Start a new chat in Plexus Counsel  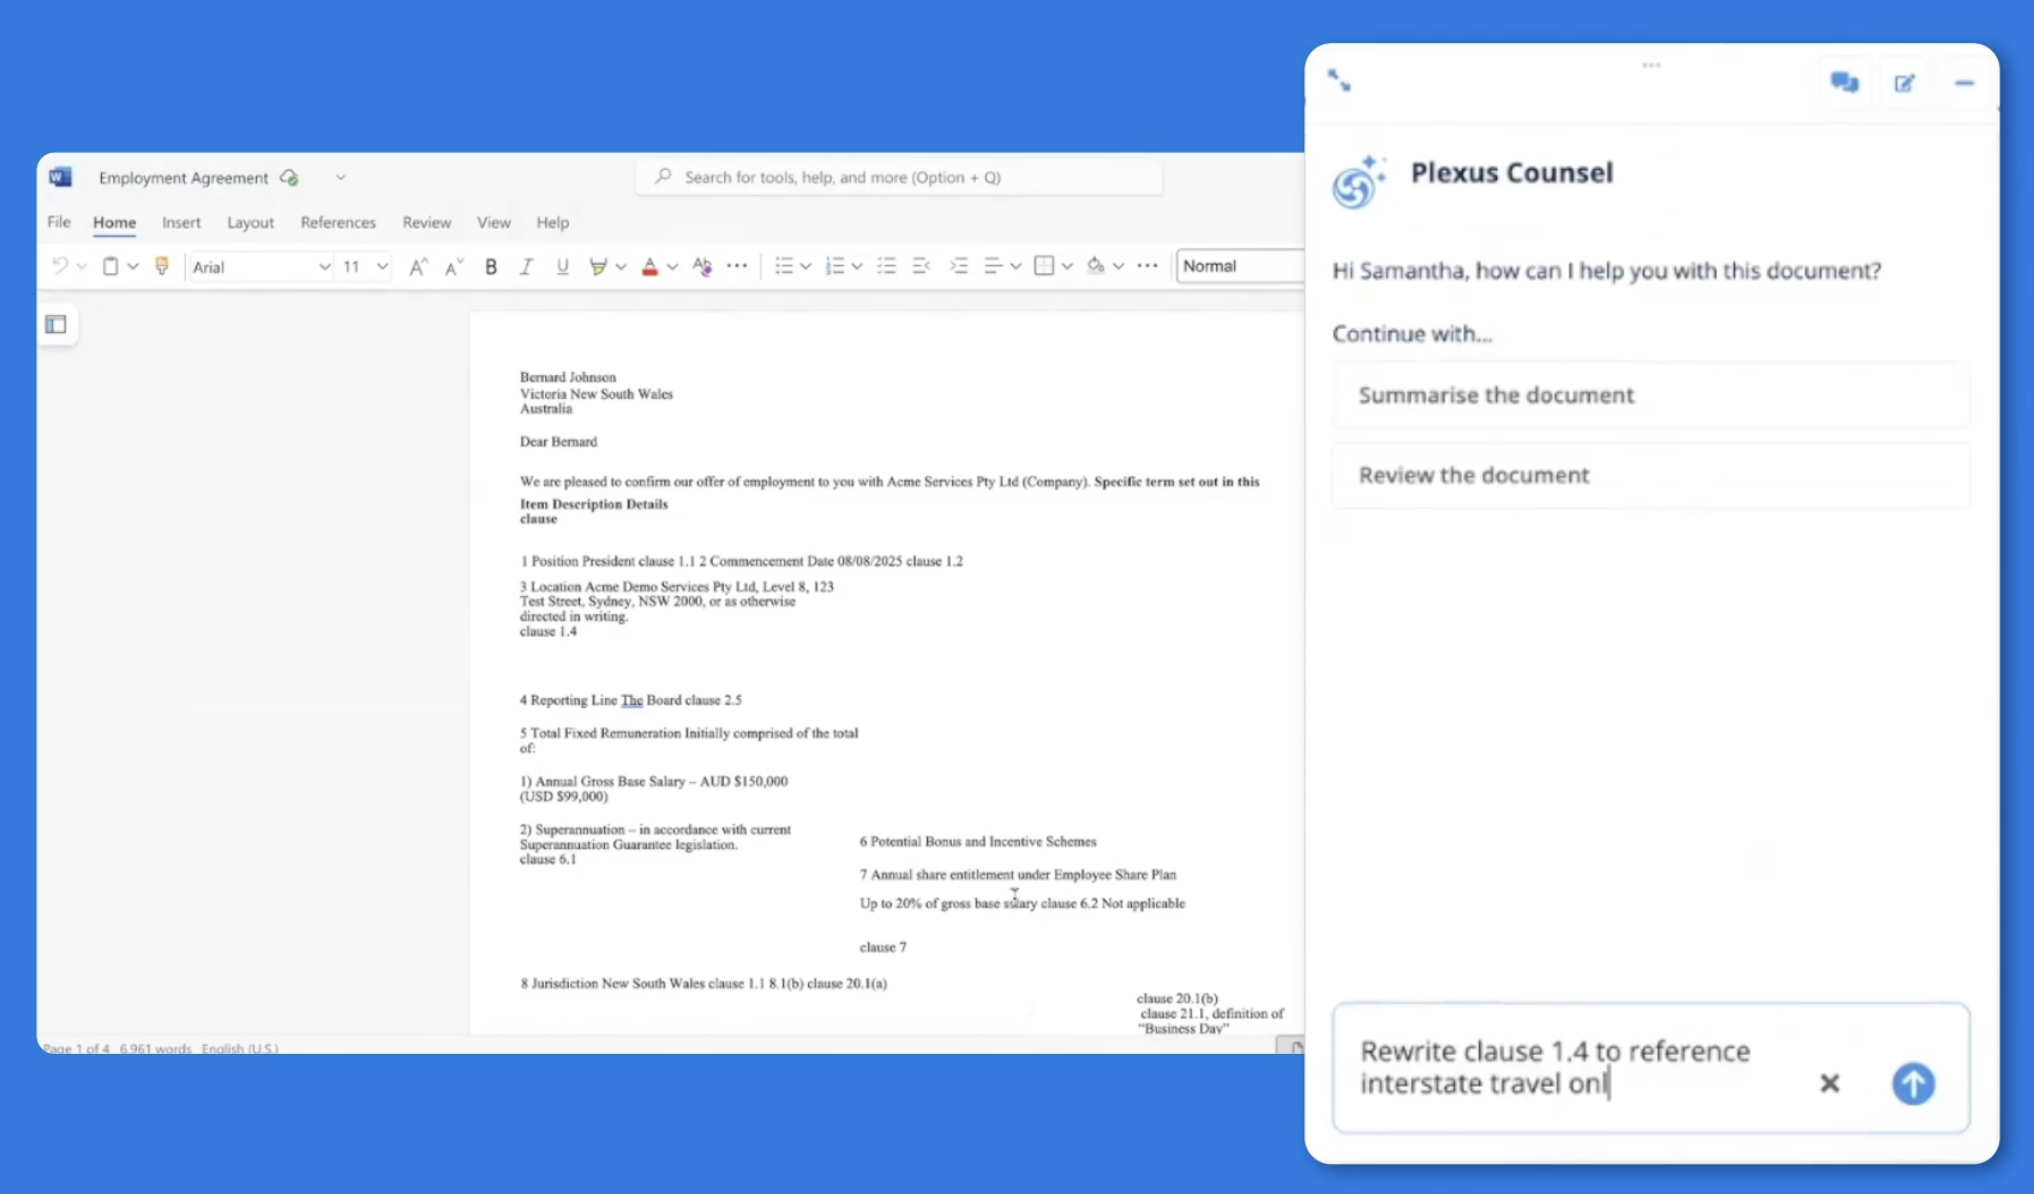pyautogui.click(x=1904, y=83)
